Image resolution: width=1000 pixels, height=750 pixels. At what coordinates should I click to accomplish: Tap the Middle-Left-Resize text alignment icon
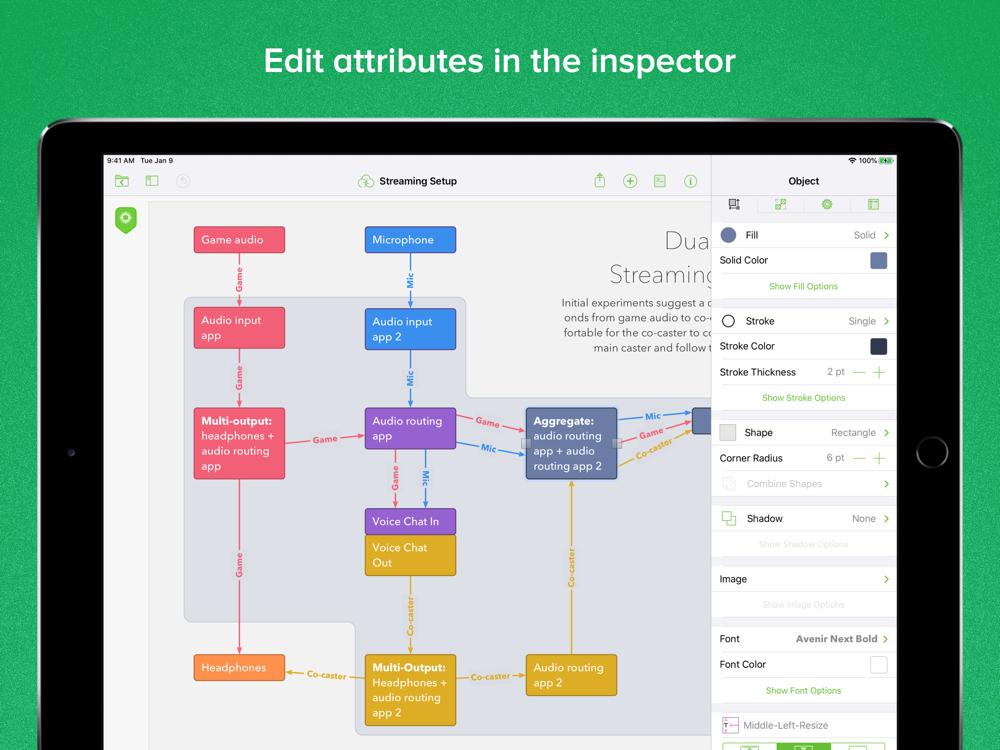[730, 725]
